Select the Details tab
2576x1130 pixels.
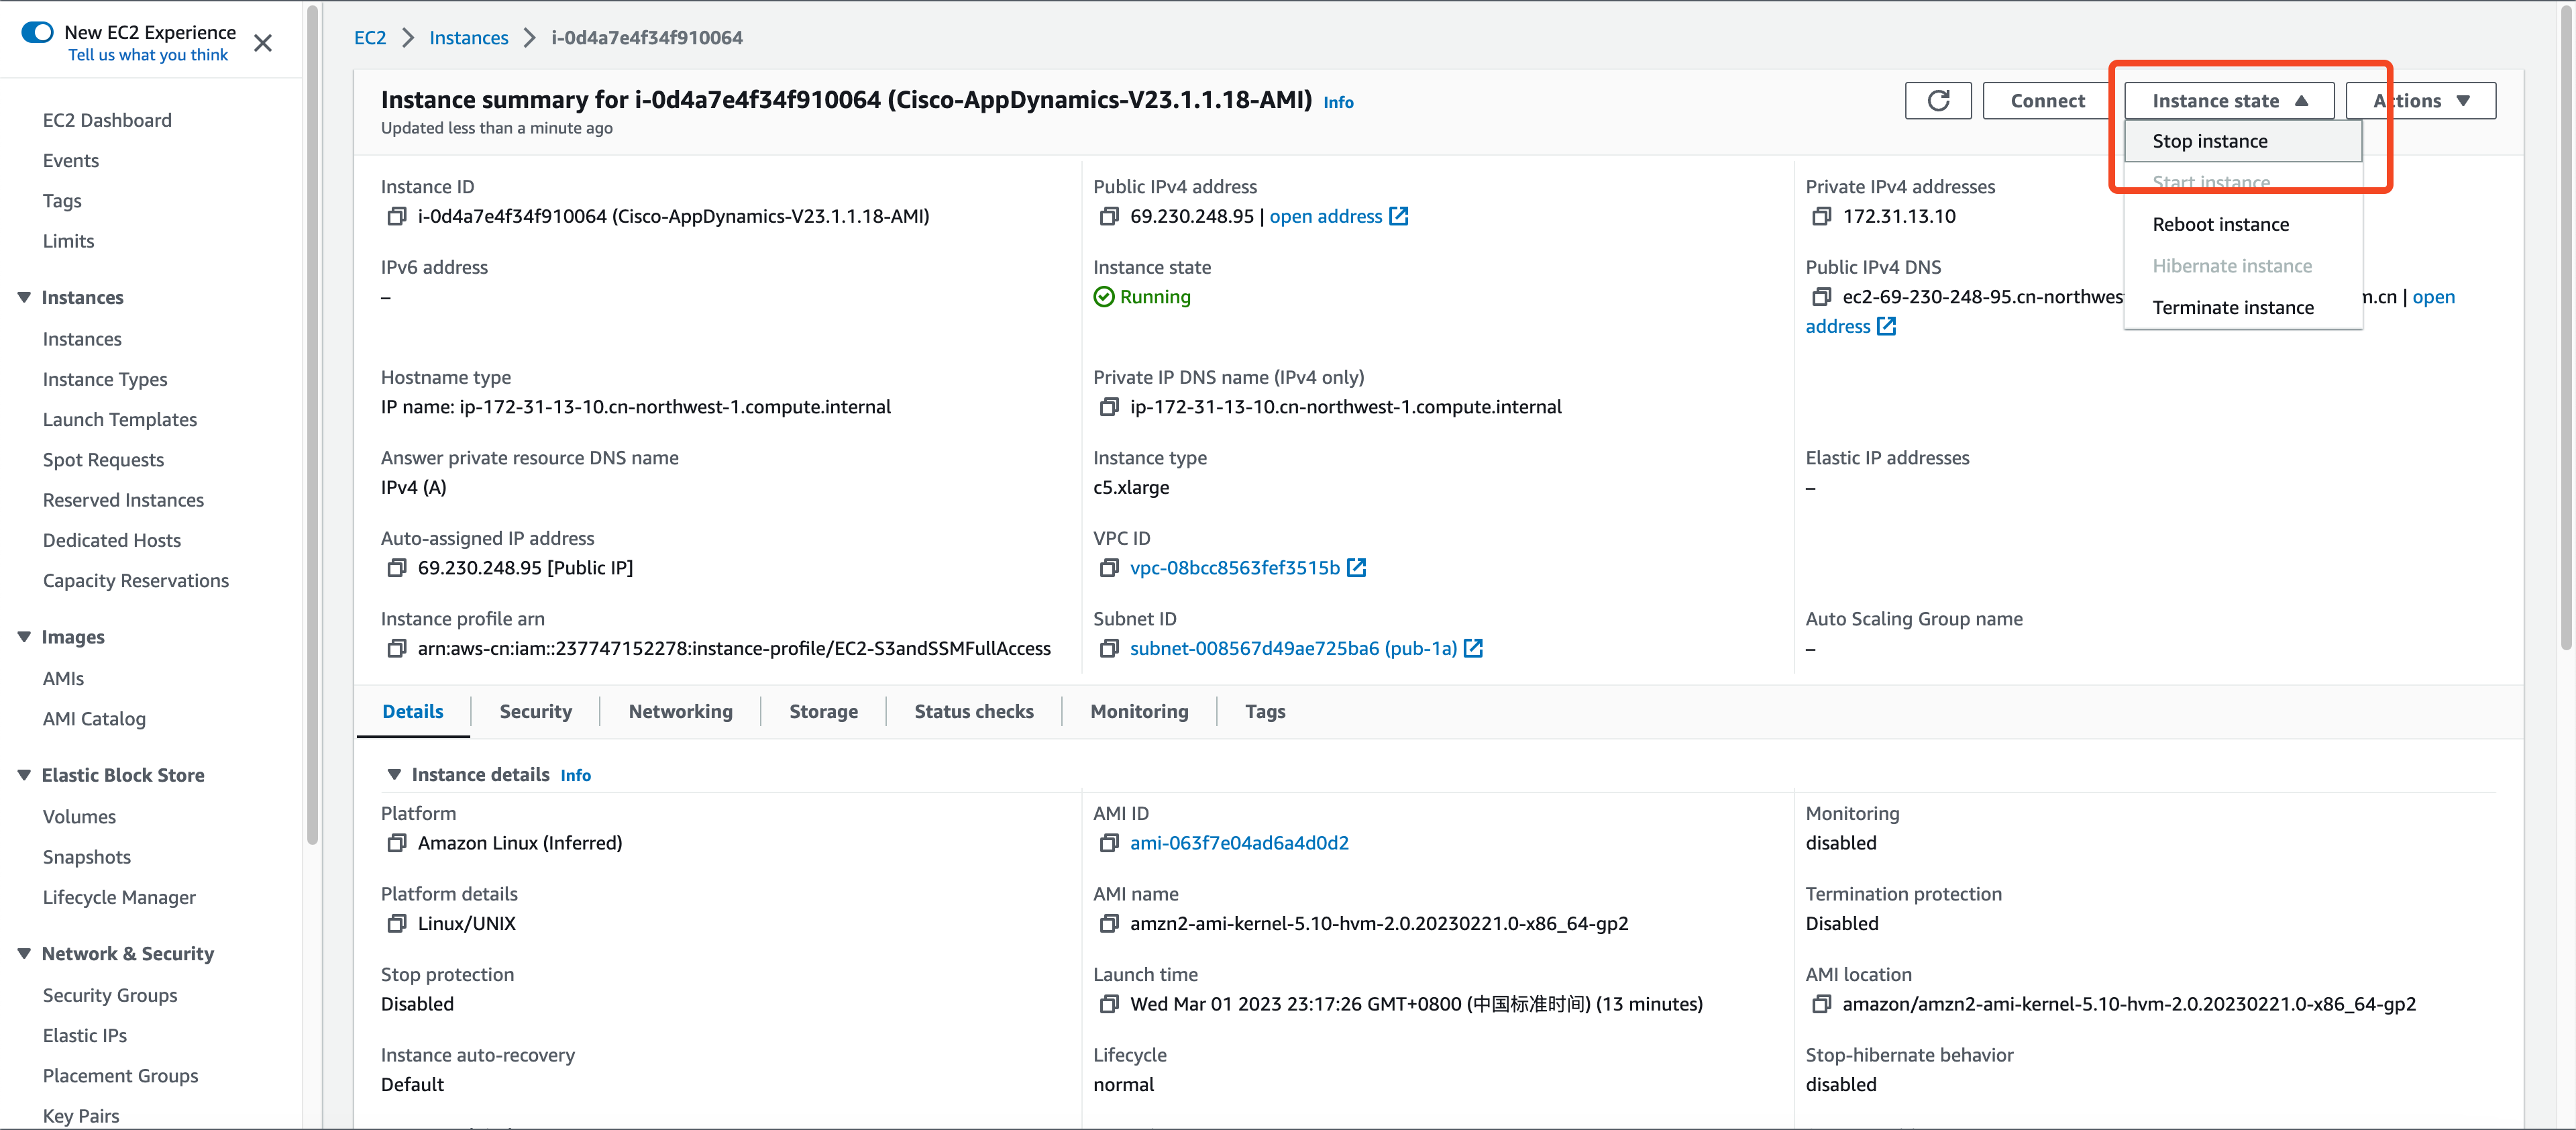tap(413, 711)
